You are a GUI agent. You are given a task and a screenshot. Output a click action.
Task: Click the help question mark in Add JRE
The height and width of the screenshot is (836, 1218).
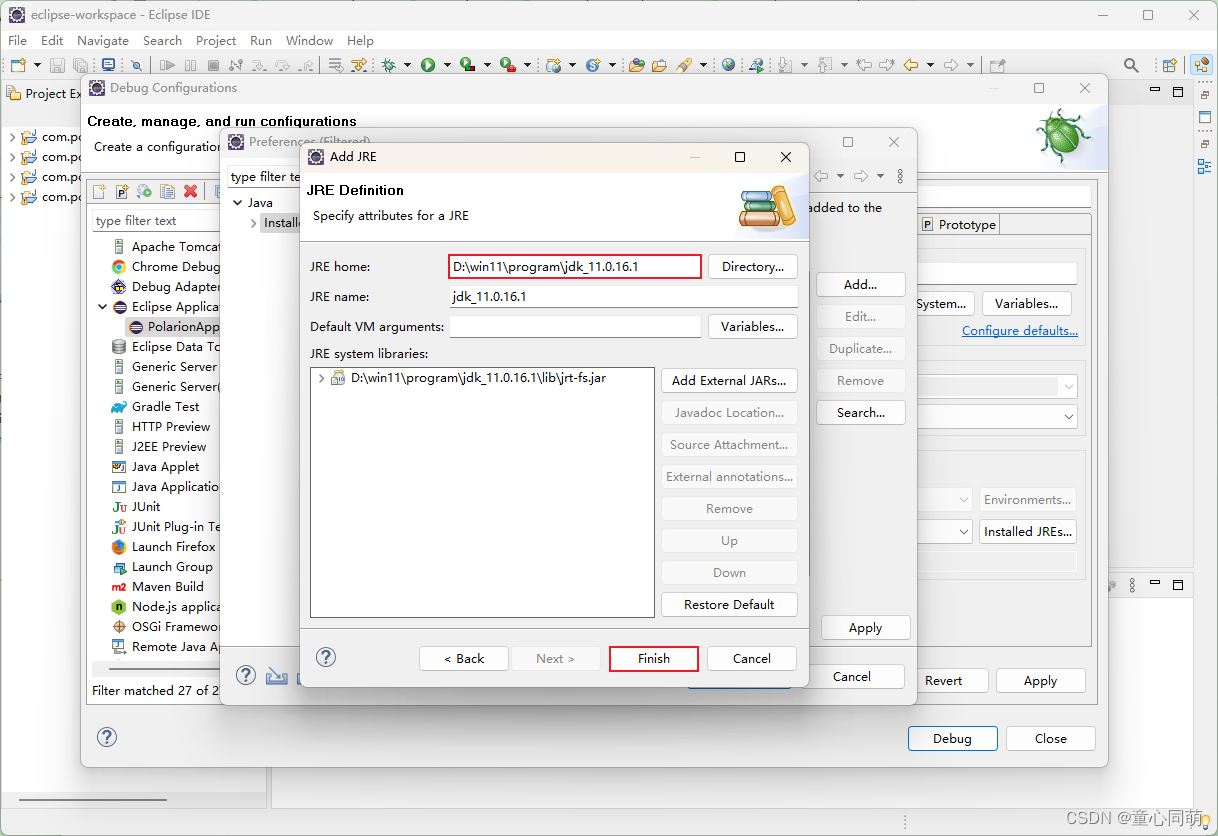coord(326,657)
